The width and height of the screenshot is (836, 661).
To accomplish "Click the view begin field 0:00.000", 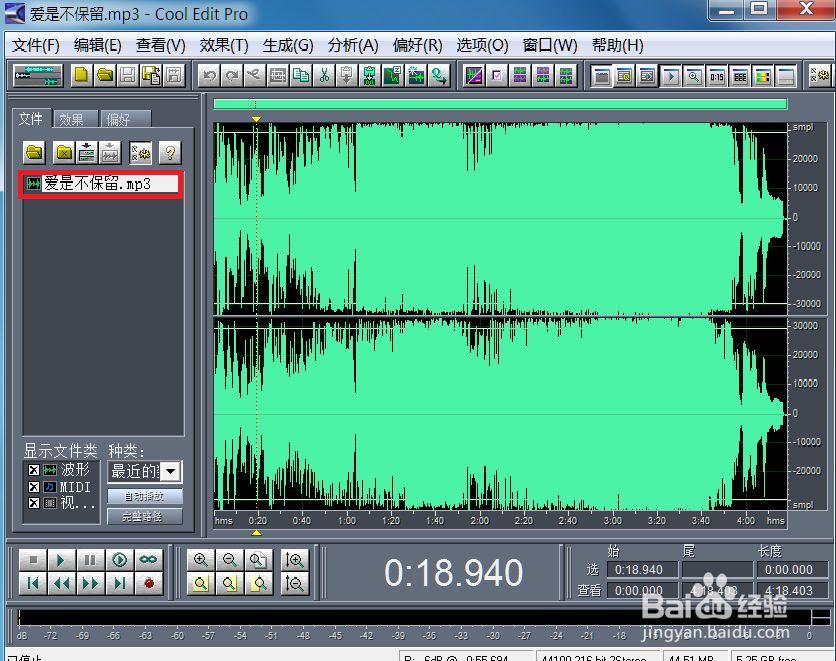I will pyautogui.click(x=642, y=591).
